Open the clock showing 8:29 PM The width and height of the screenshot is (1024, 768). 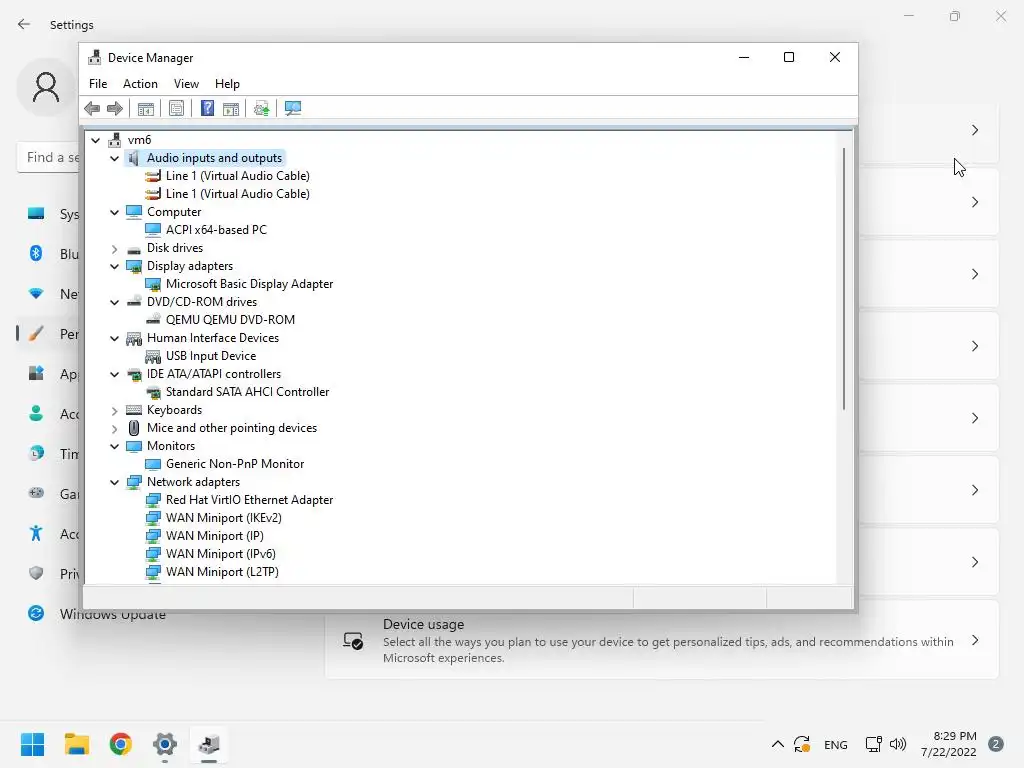click(949, 744)
